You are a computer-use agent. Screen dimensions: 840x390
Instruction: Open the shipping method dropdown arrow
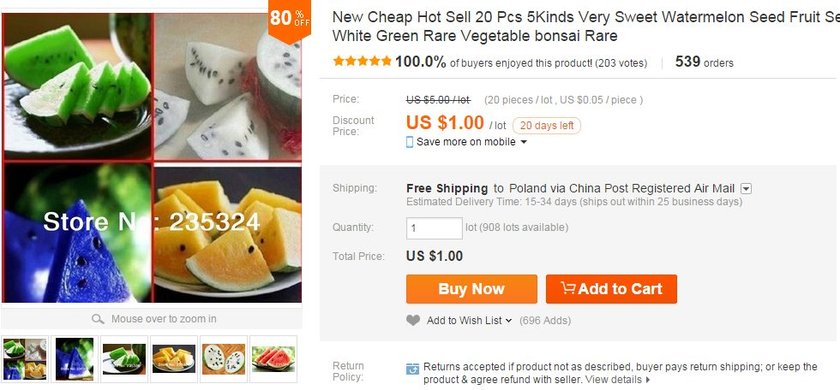(746, 189)
